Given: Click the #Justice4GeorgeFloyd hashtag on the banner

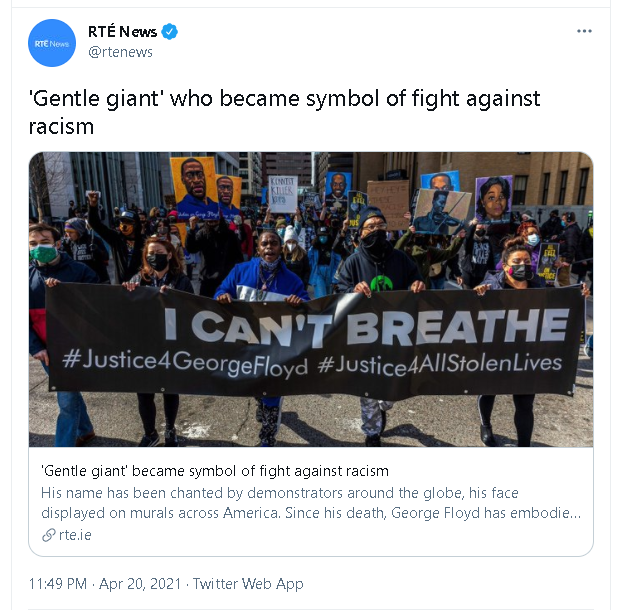Looking at the screenshot, I should pyautogui.click(x=185, y=362).
